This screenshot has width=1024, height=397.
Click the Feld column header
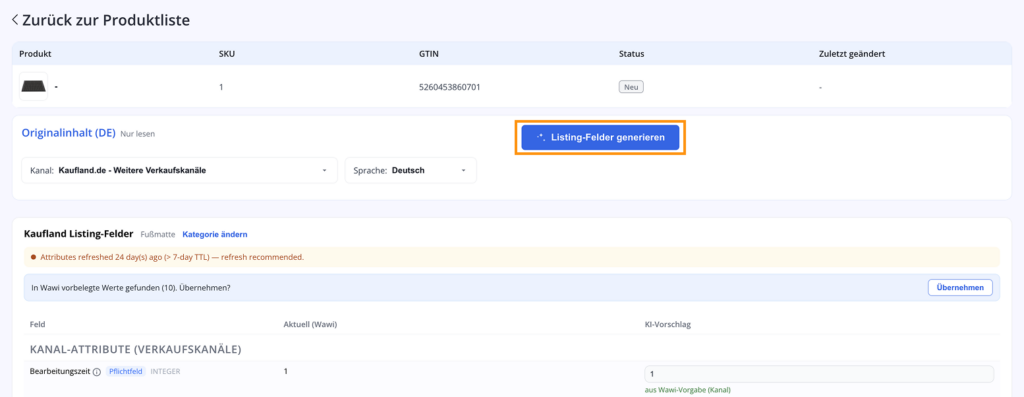point(38,324)
